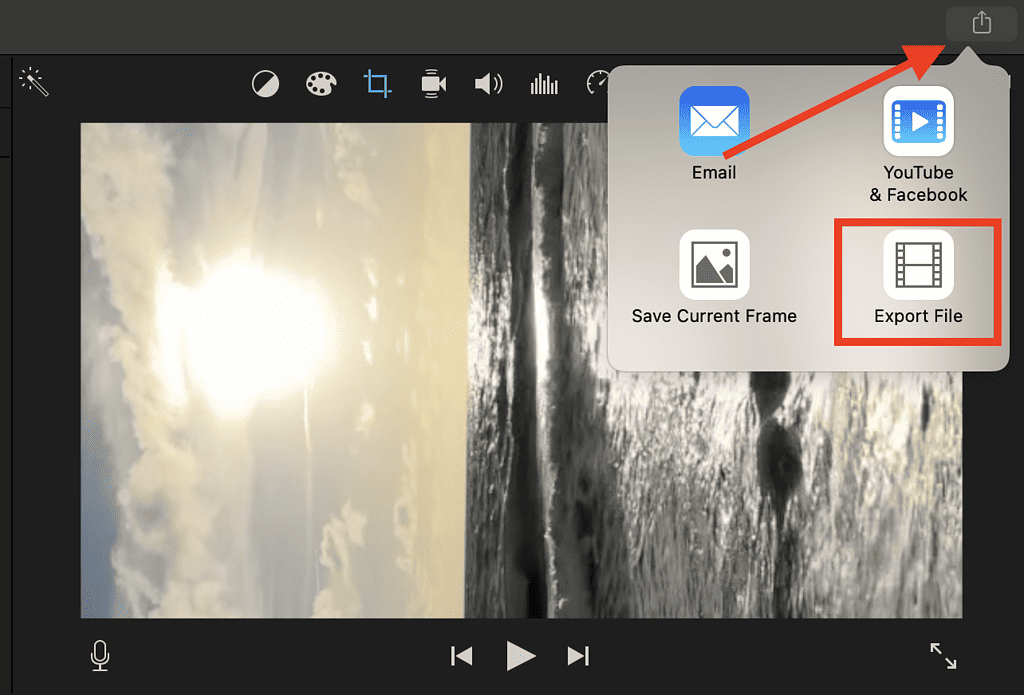Click the voiceover microphone icon
Image resolution: width=1024 pixels, height=695 pixels.
(99, 656)
